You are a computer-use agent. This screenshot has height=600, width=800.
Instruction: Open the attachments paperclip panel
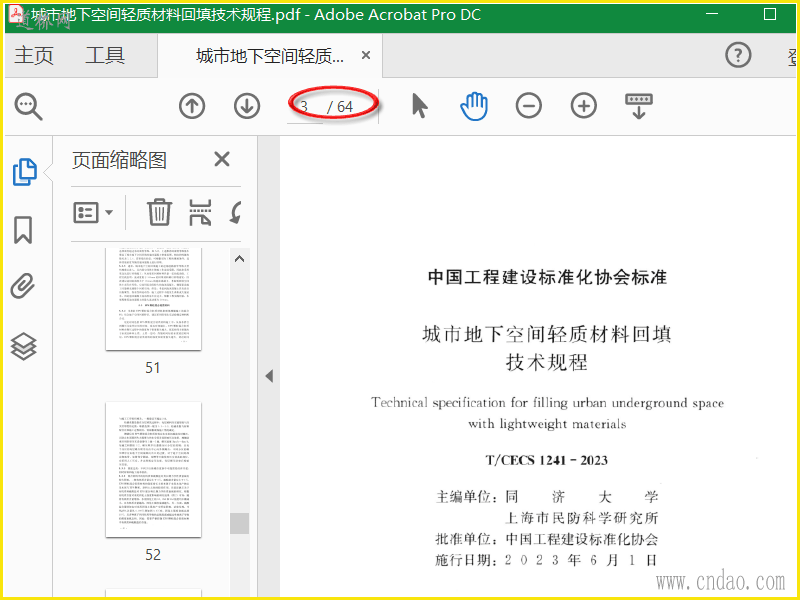click(23, 286)
